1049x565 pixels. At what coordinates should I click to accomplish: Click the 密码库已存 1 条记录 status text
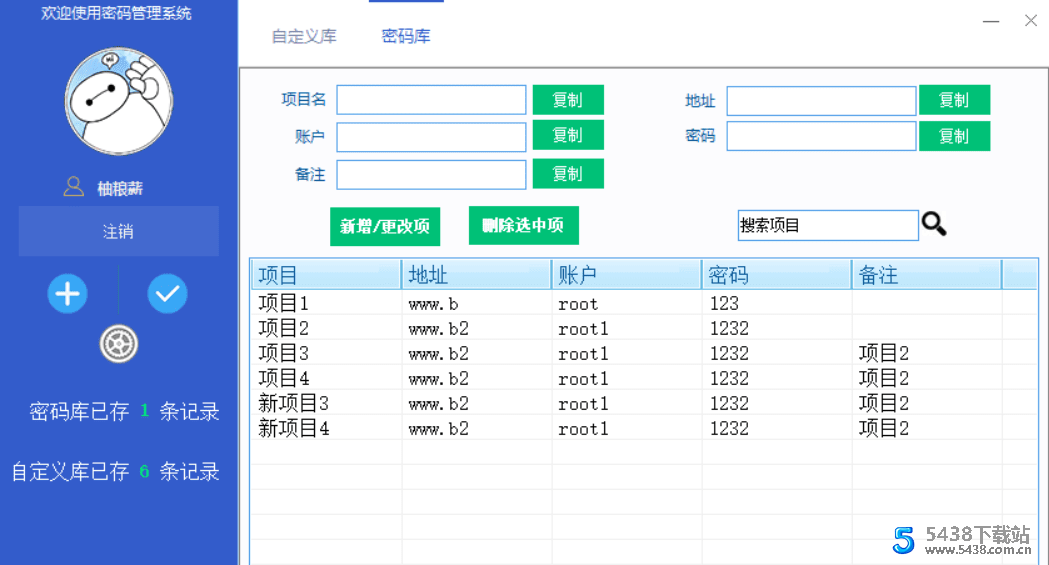[x=124, y=411]
